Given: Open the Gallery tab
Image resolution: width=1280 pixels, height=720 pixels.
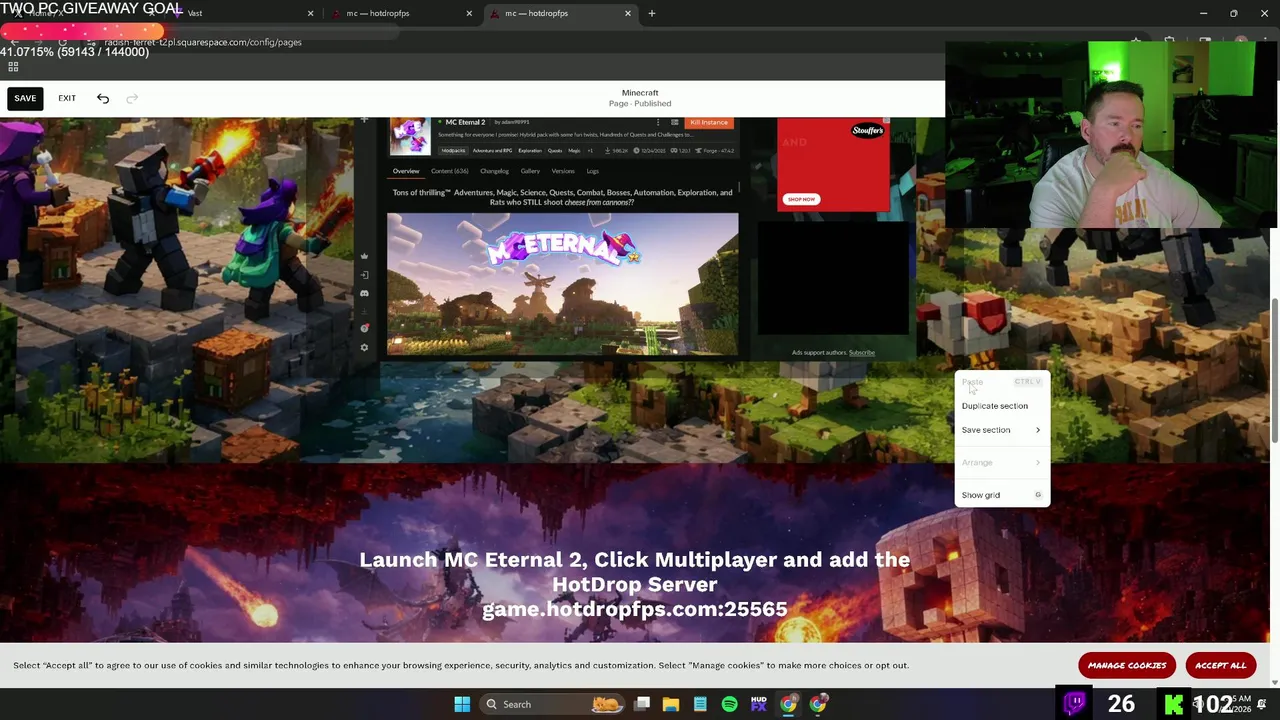Looking at the screenshot, I should [530, 171].
